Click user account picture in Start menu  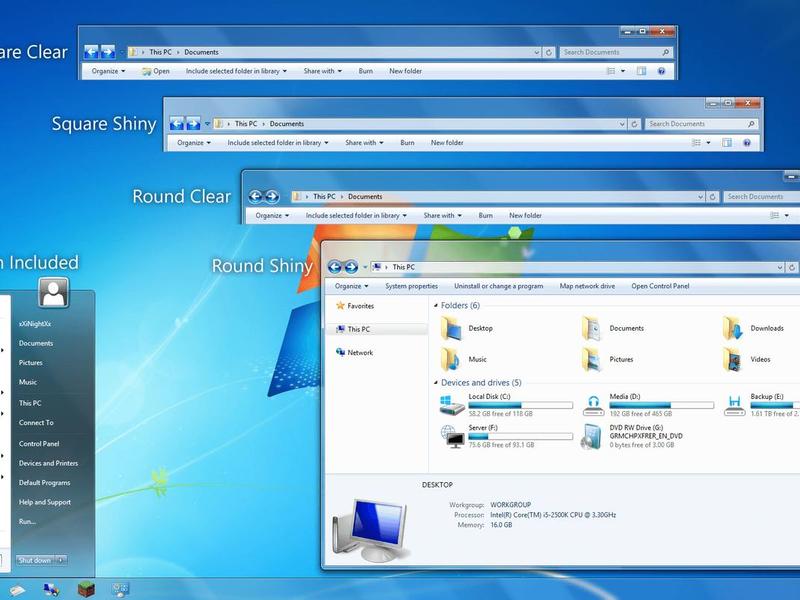click(53, 292)
